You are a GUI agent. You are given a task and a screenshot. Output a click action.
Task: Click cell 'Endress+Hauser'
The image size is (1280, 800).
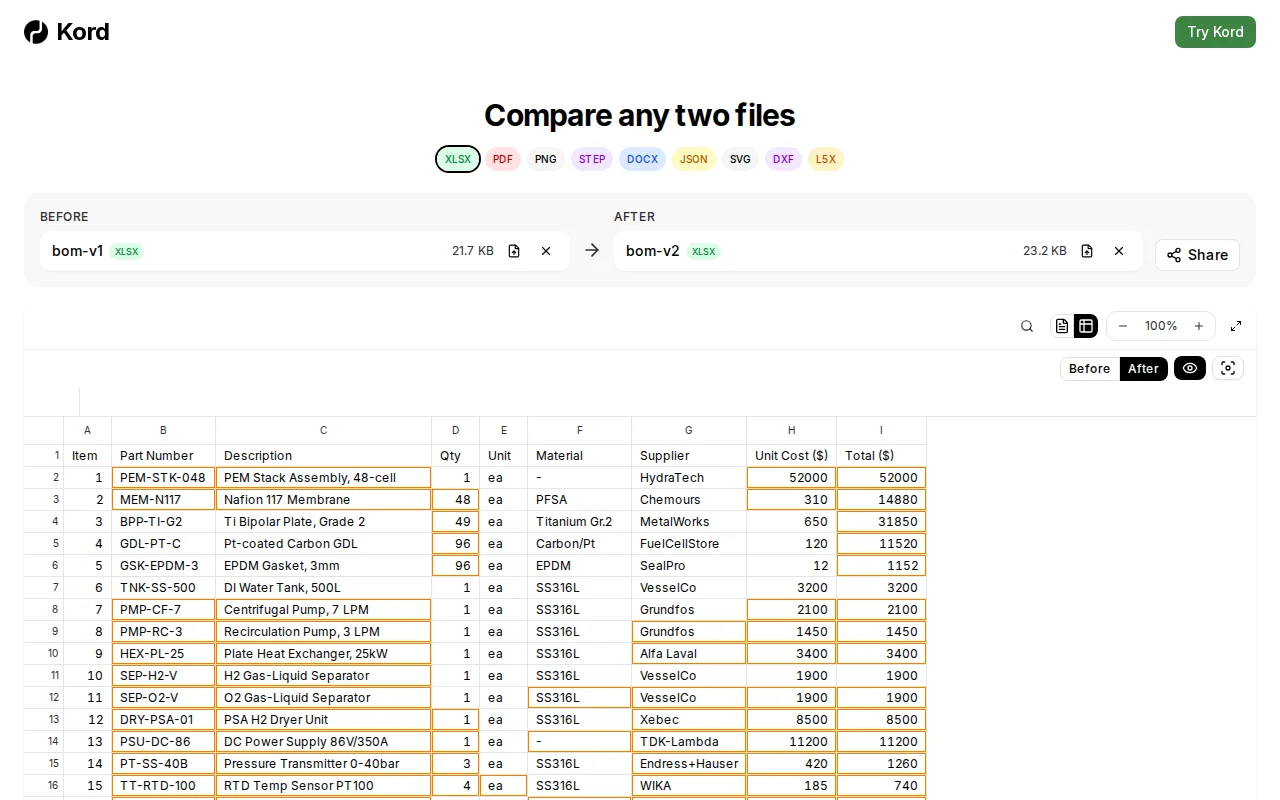(x=689, y=764)
